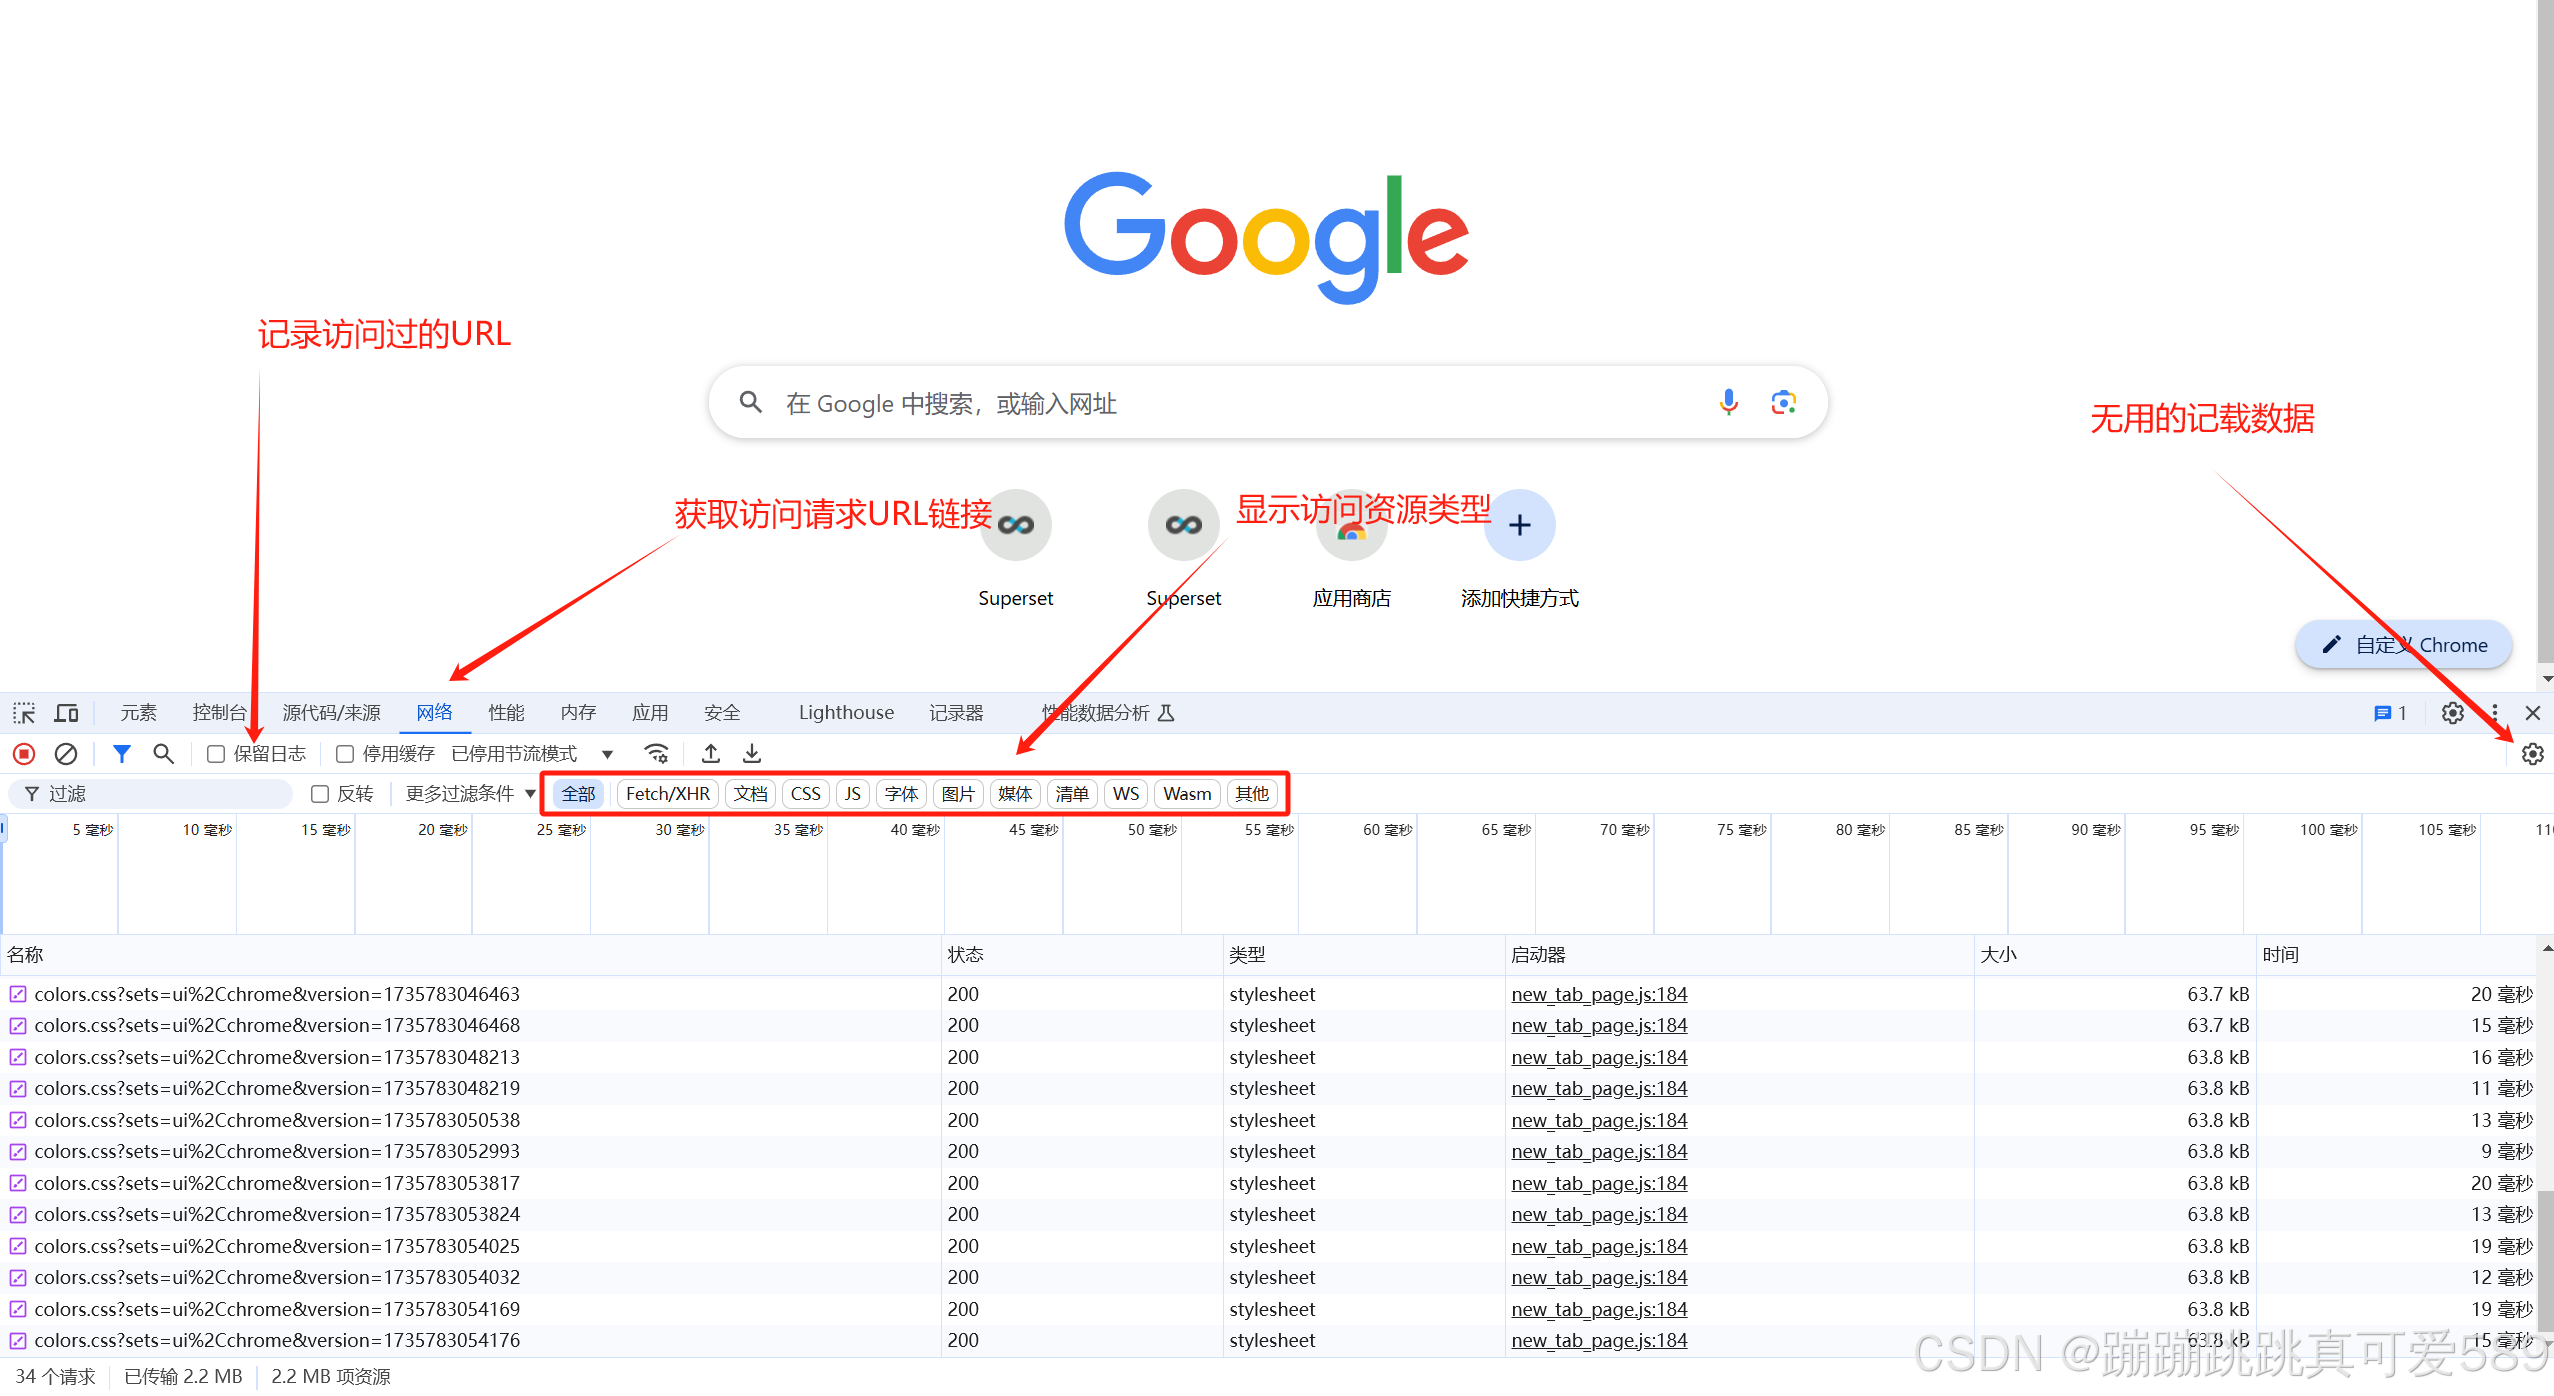
Task: Sort by 类型 column header
Action: (x=1364, y=955)
